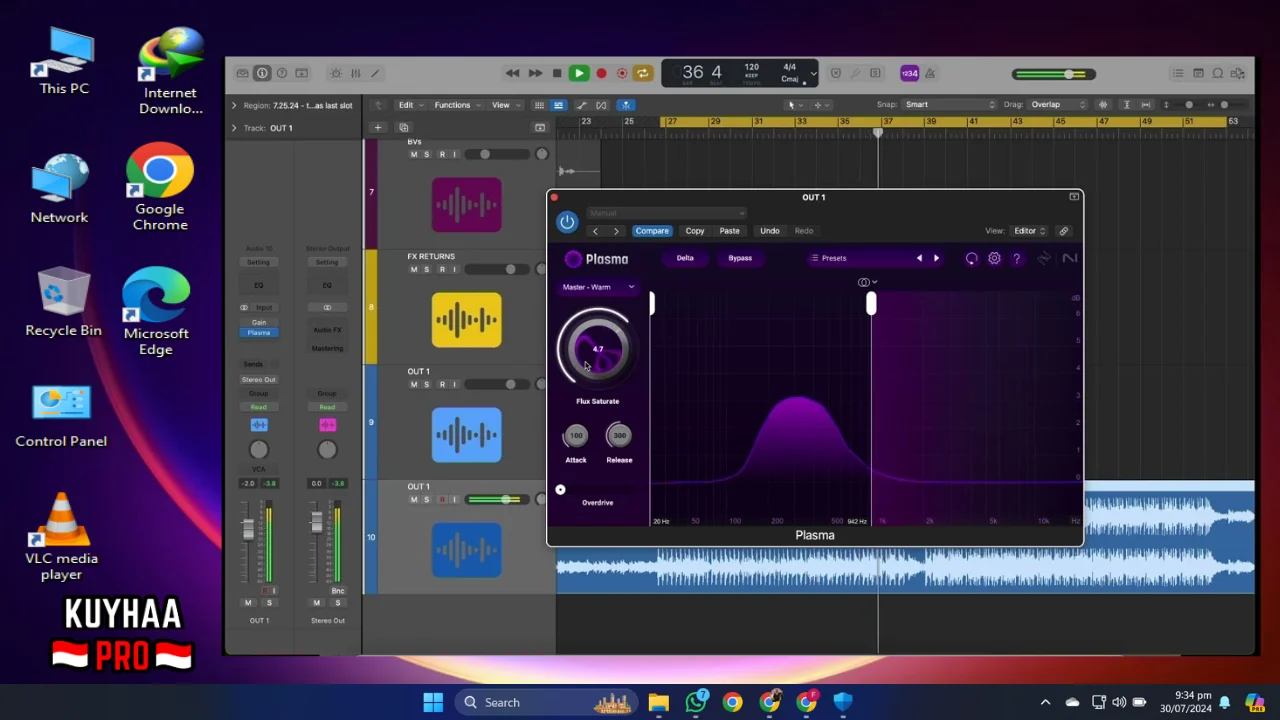Open the VLC media player desktop icon
This screenshot has height=720, width=1280.
pyautogui.click(x=62, y=537)
